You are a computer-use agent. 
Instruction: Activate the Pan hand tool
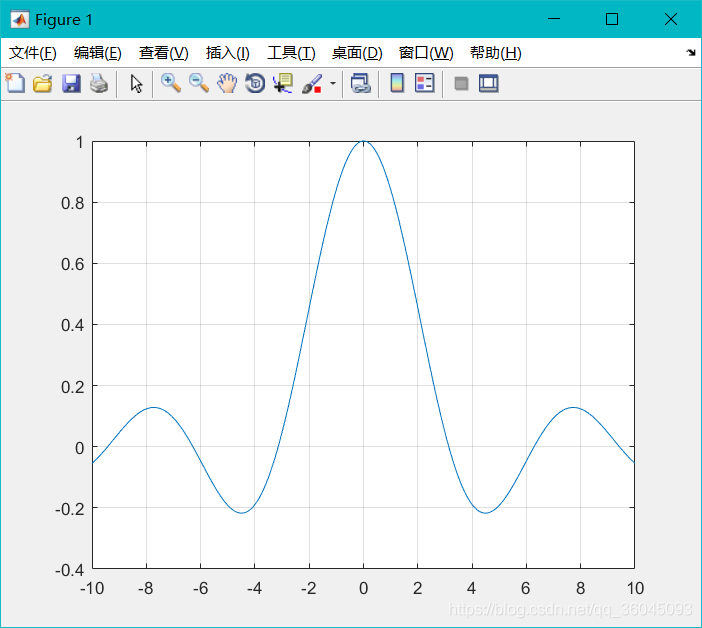pos(227,84)
